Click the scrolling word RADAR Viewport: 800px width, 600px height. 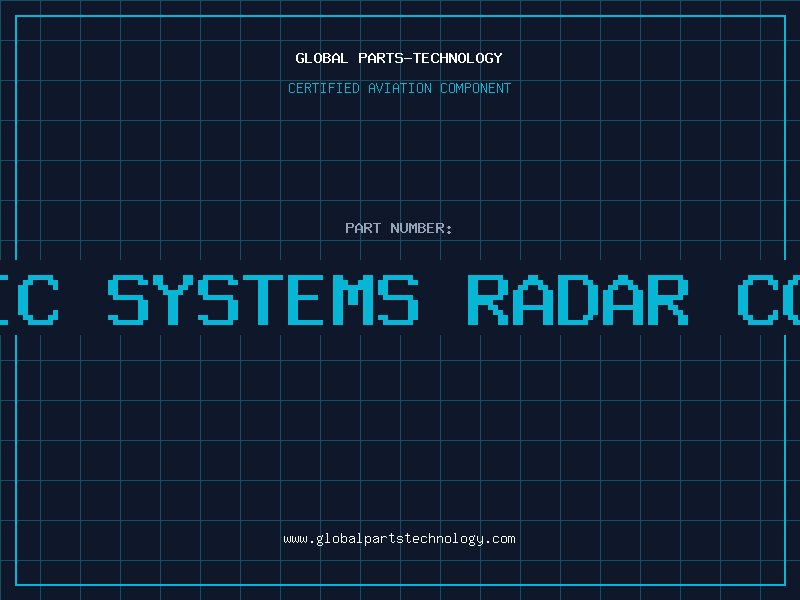578,299
